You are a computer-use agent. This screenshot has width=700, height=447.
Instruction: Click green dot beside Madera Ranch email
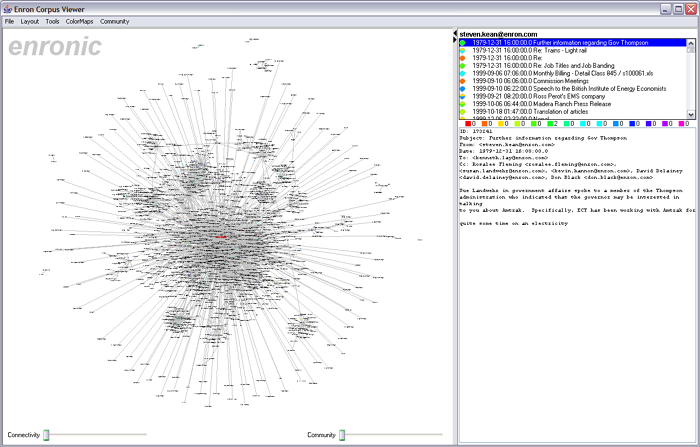click(x=463, y=104)
